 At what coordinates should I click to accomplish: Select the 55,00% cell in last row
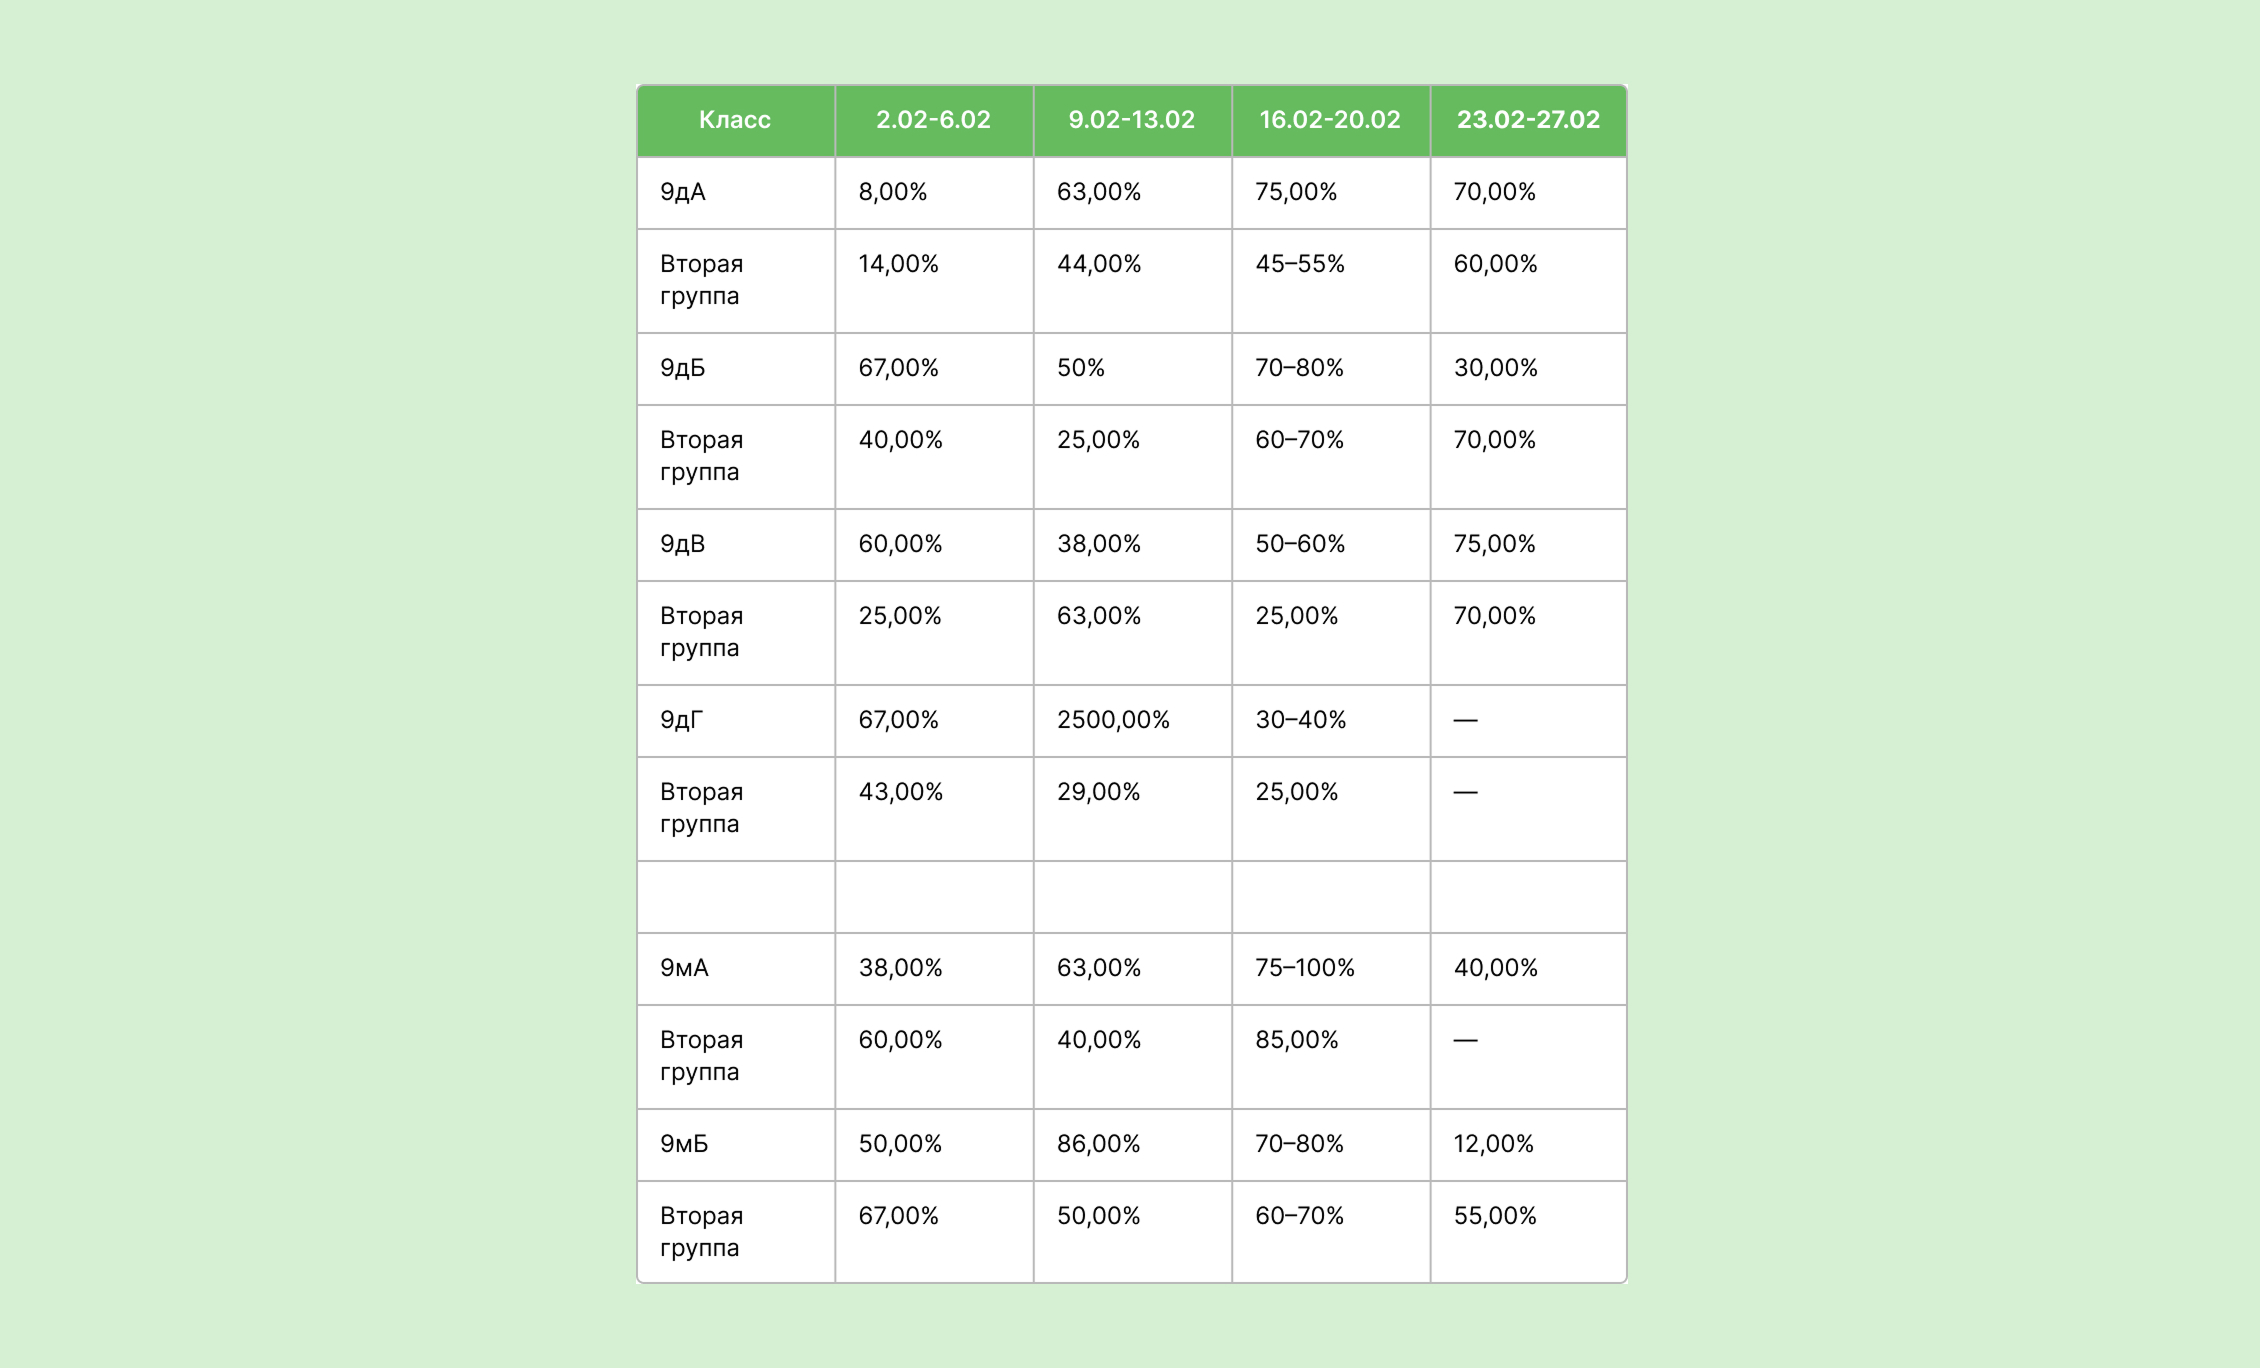coord(1528,1231)
